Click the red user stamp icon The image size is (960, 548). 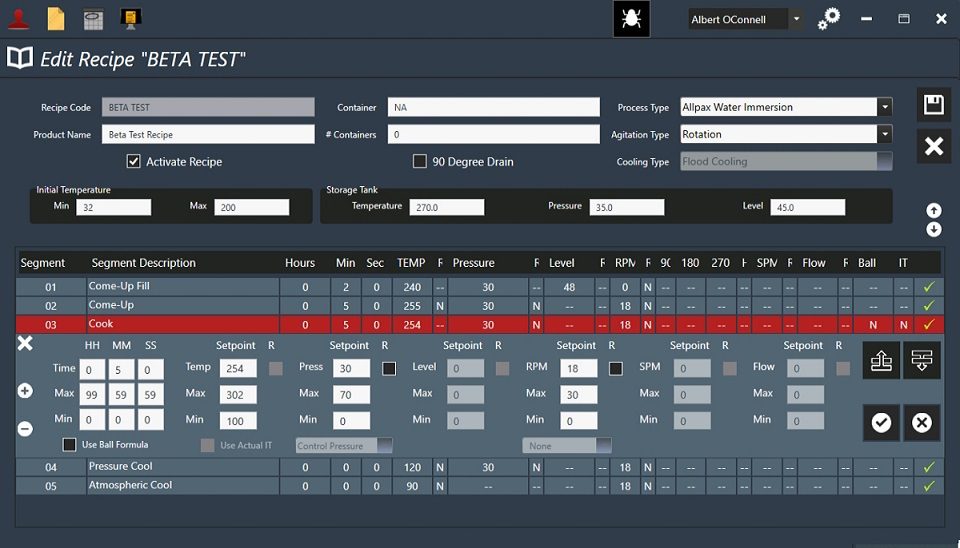[18, 18]
